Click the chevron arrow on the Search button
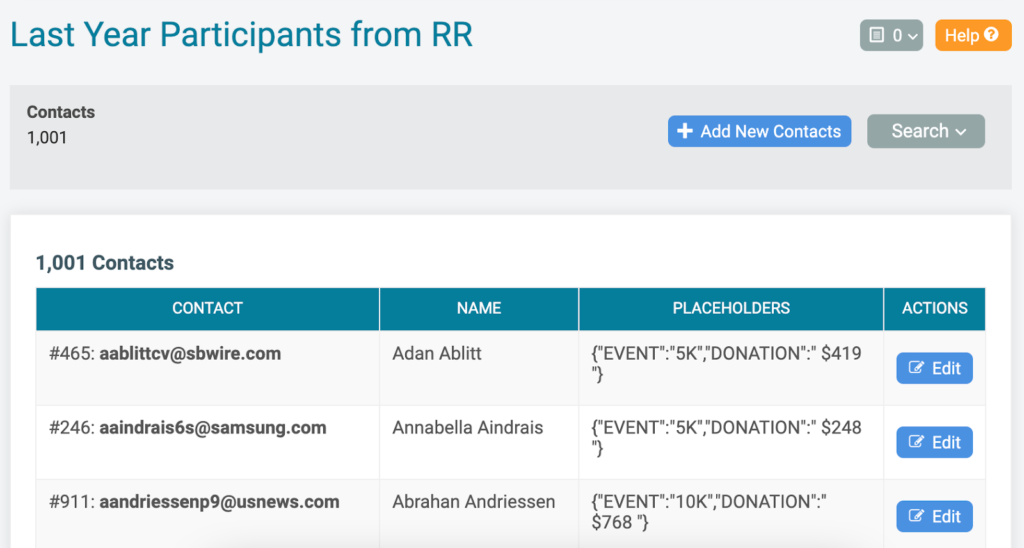Viewport: 1024px width, 548px height. (961, 132)
